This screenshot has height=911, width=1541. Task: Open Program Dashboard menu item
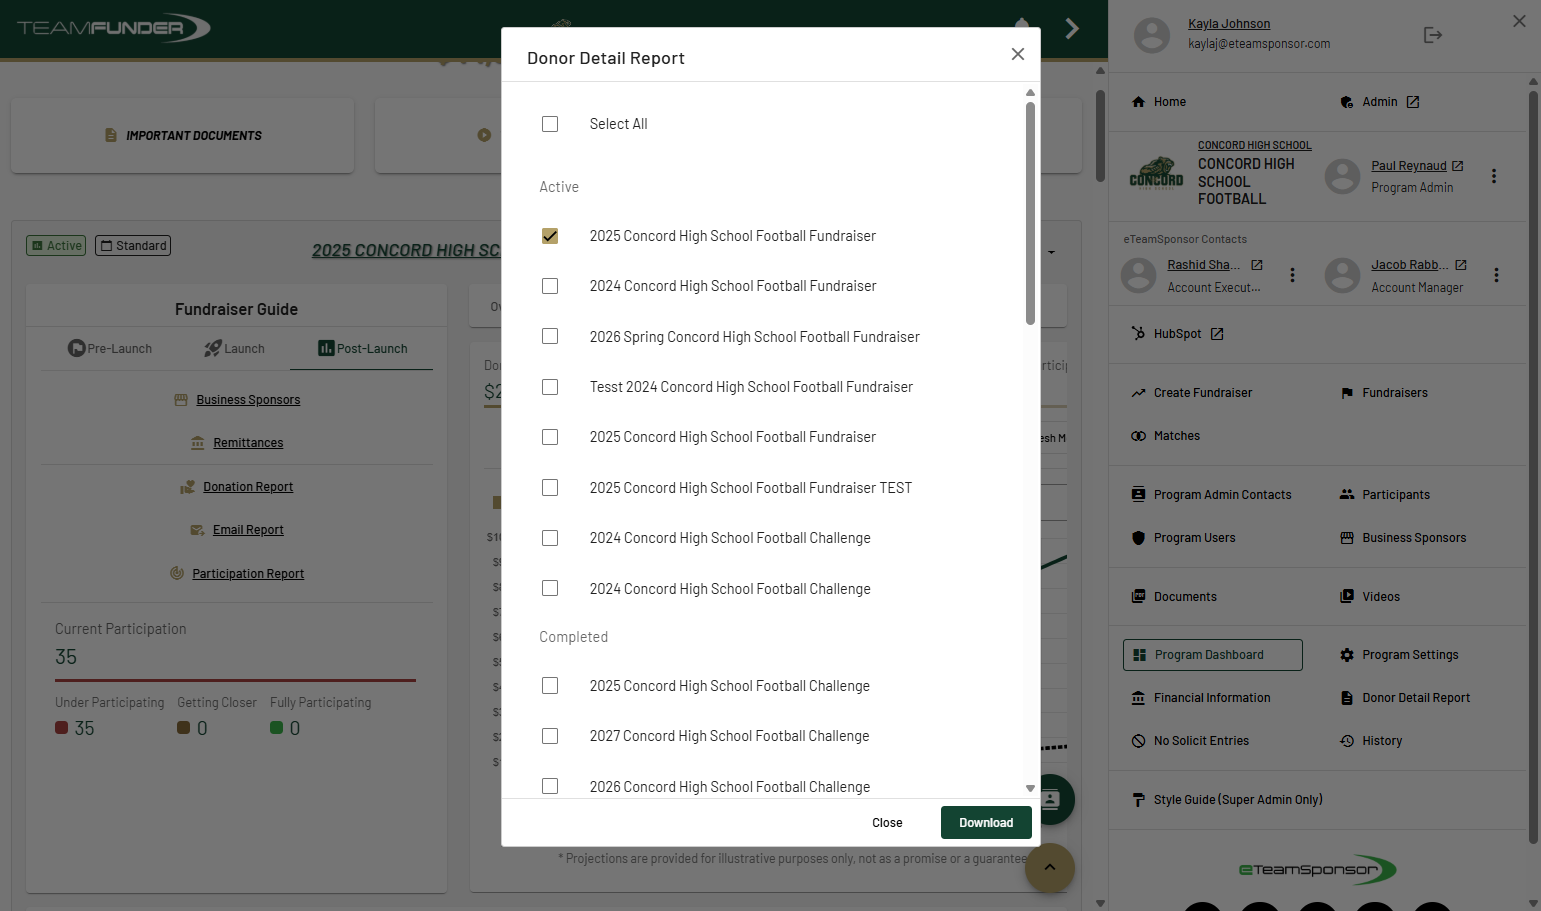click(x=1213, y=655)
